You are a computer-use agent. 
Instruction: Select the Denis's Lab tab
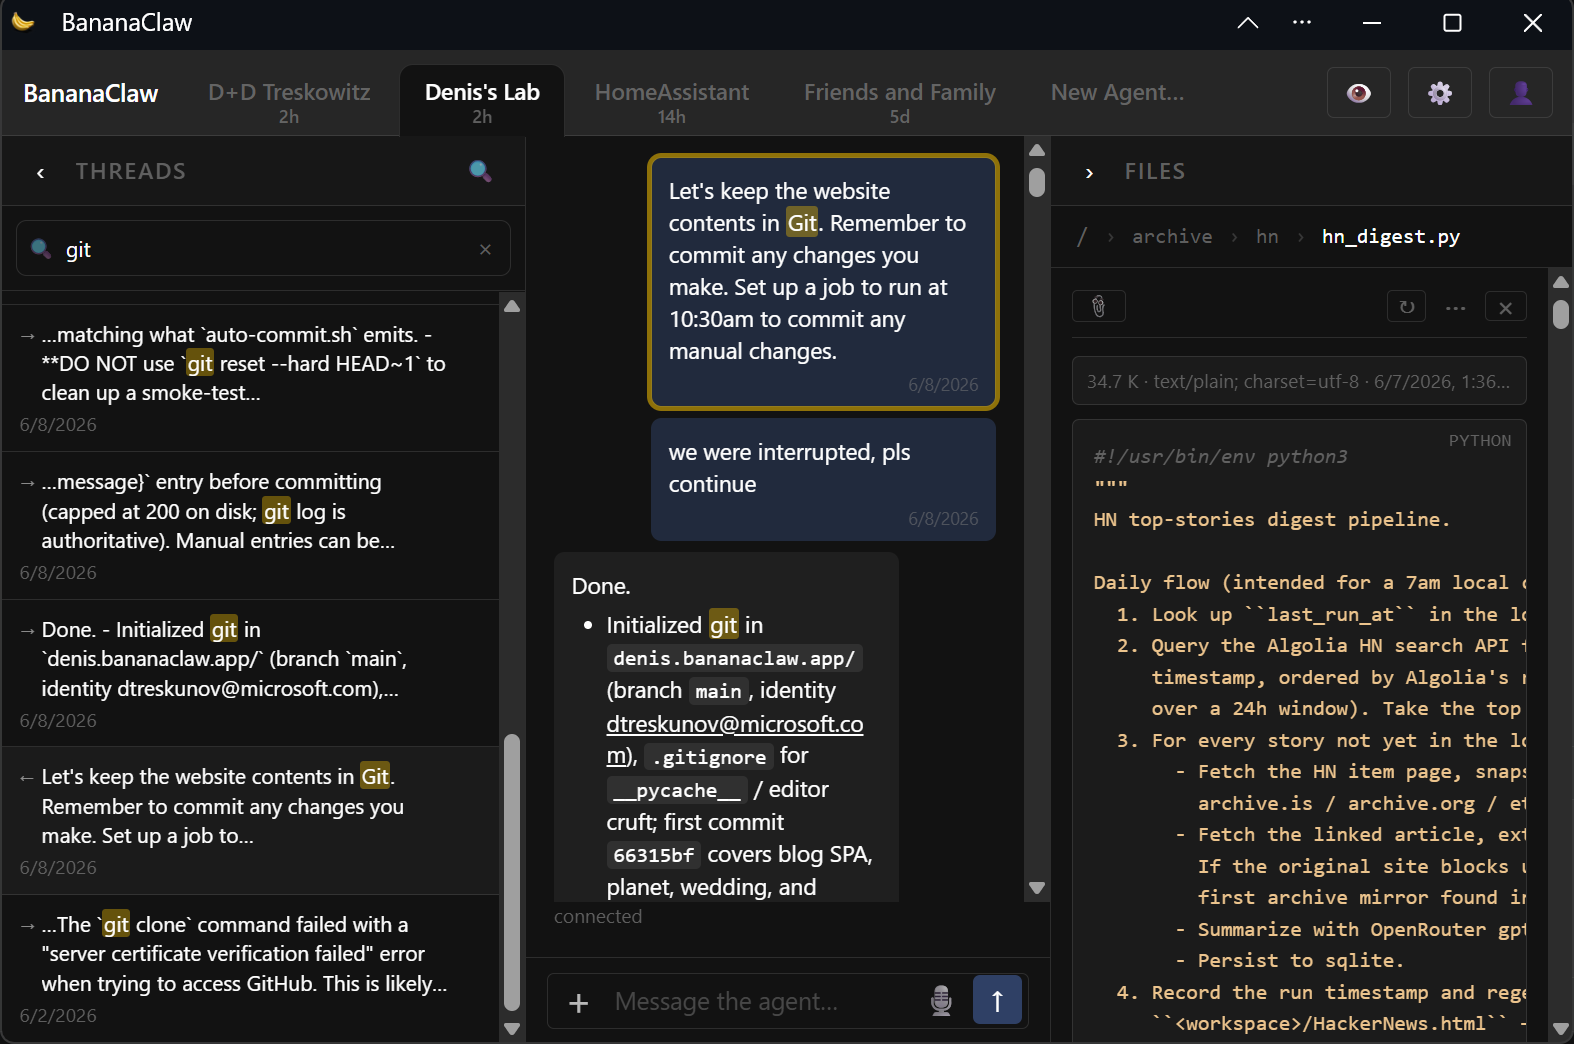tap(482, 101)
